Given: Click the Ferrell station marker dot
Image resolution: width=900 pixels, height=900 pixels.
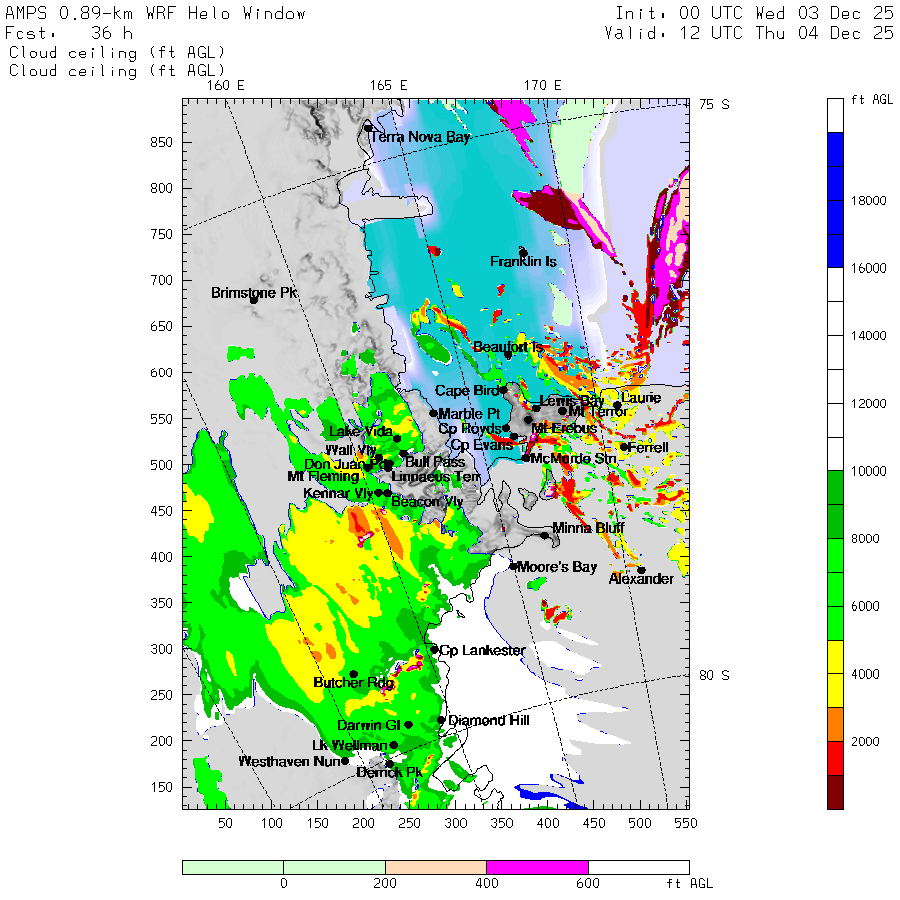Looking at the screenshot, I should (624, 447).
